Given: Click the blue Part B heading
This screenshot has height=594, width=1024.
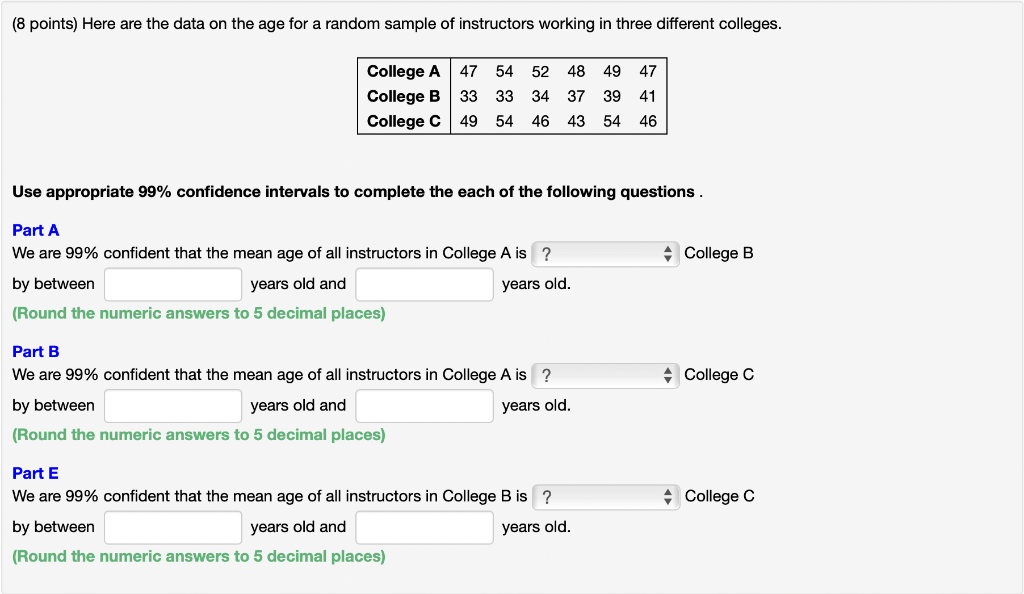Looking at the screenshot, I should point(35,351).
